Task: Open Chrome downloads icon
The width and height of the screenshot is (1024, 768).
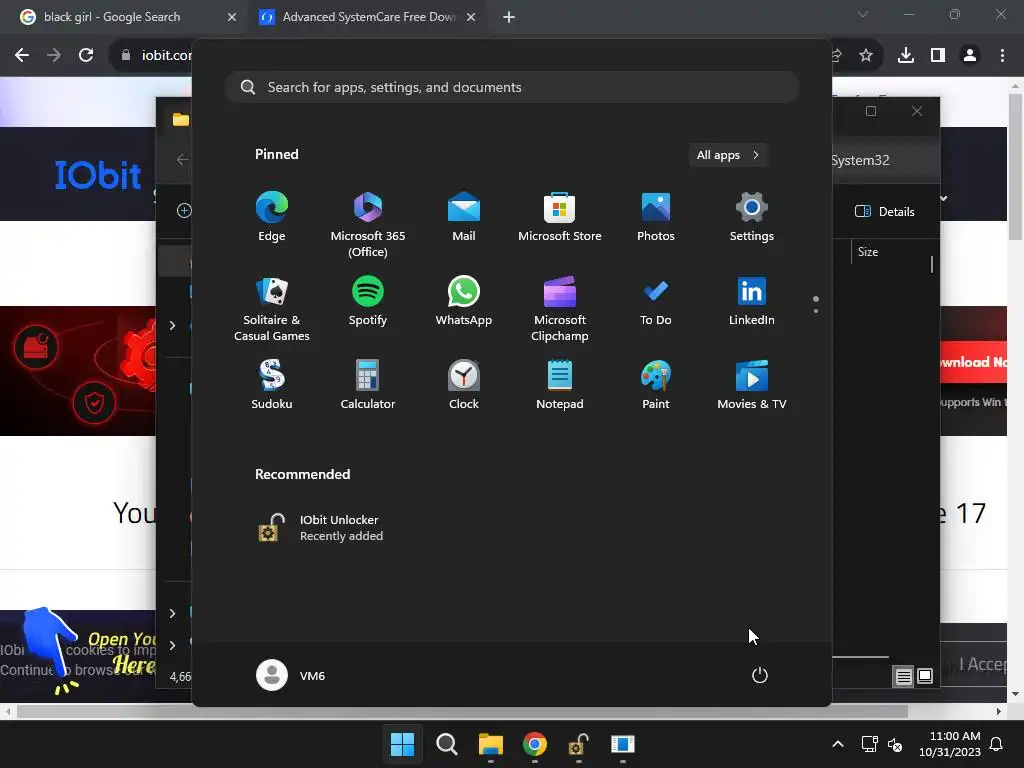Action: [906, 56]
